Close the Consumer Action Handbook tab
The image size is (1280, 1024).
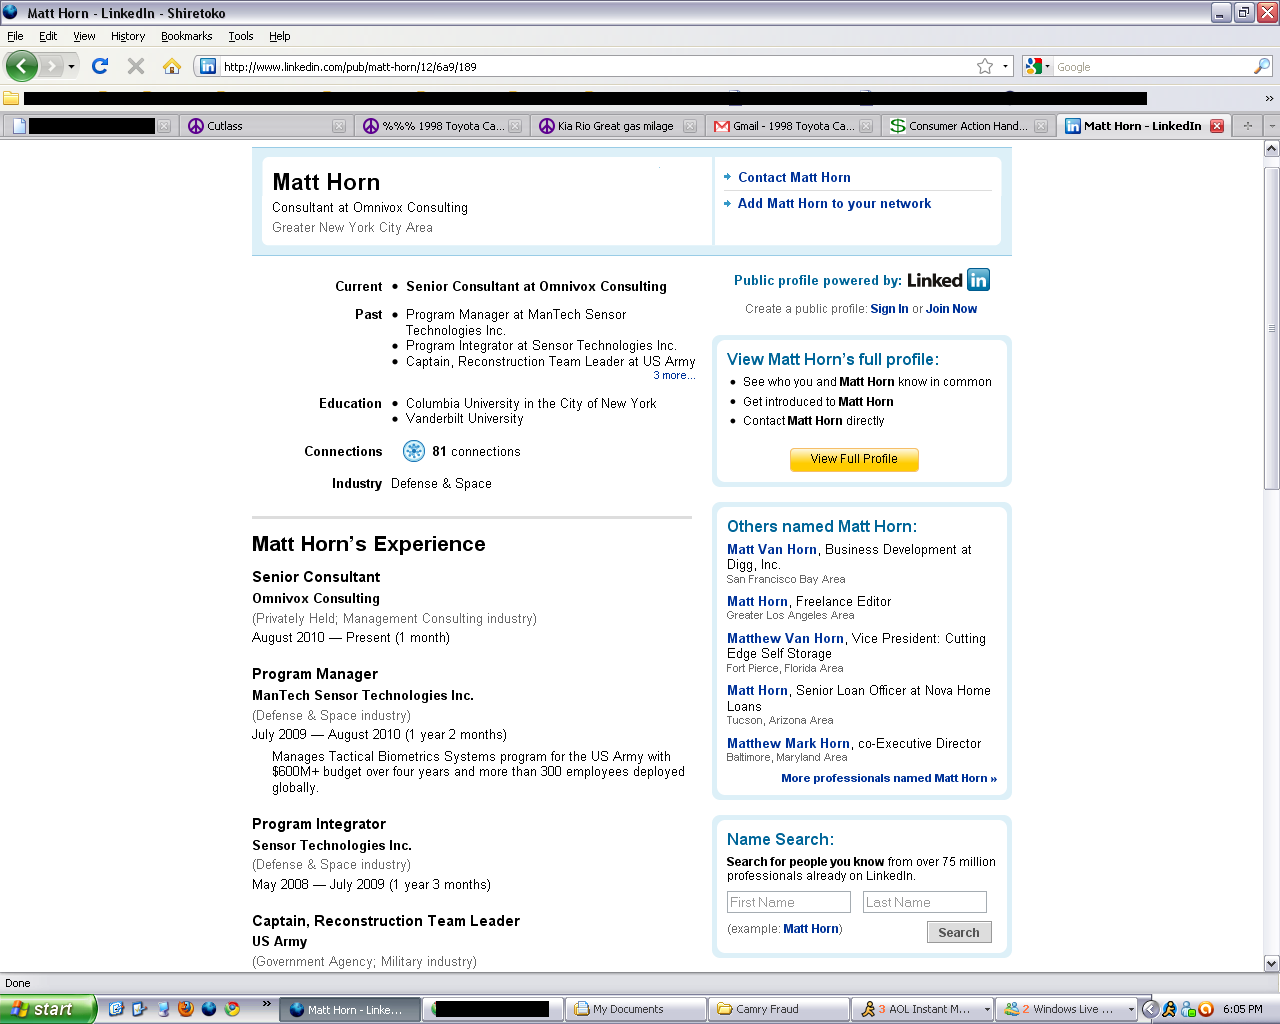click(1041, 126)
